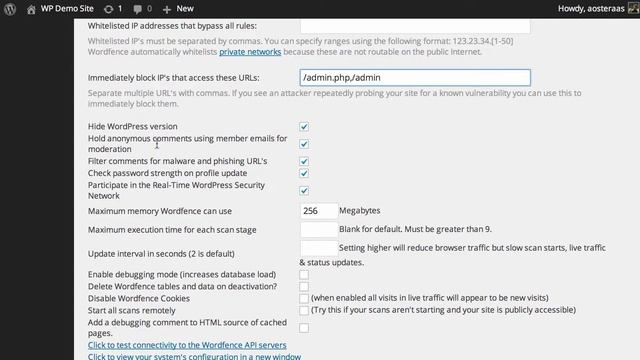640x360 pixels.
Task: Click 'Blank for default. Must be greater than 9.'
Action: click(x=415, y=229)
